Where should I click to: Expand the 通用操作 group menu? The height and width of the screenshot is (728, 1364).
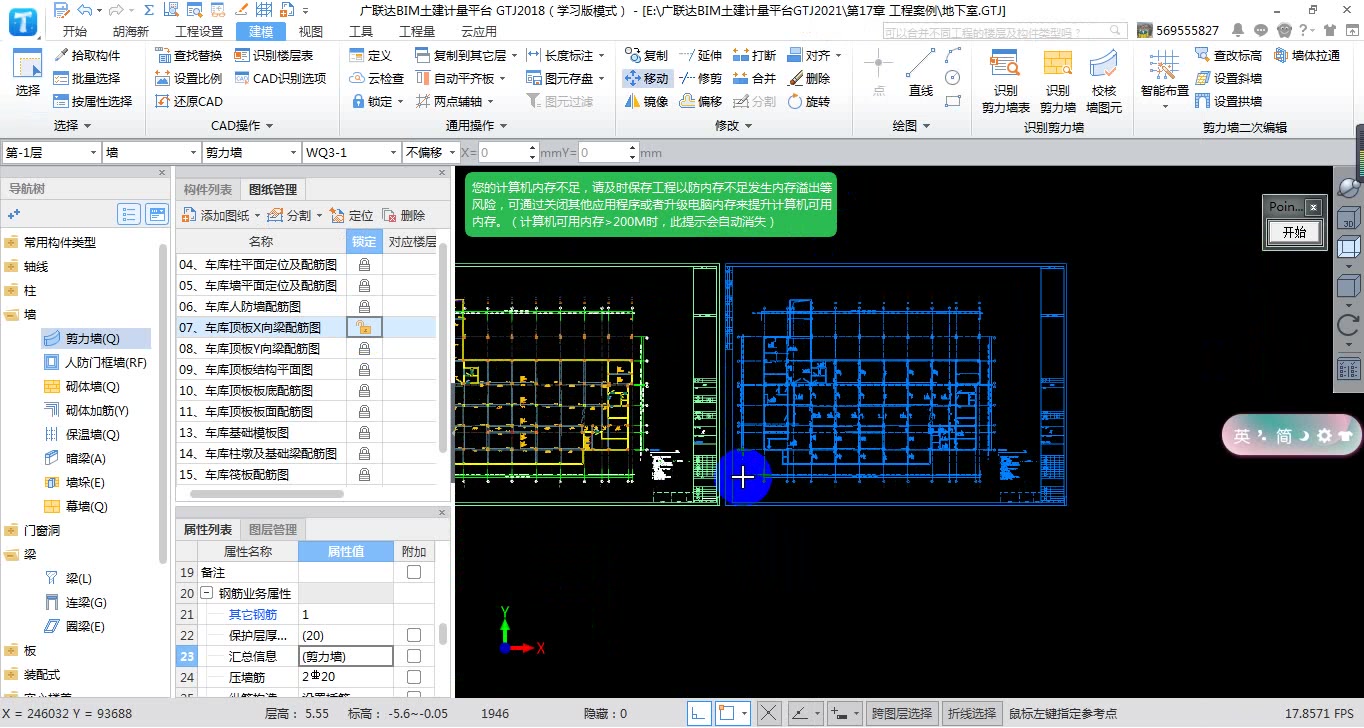(x=475, y=126)
